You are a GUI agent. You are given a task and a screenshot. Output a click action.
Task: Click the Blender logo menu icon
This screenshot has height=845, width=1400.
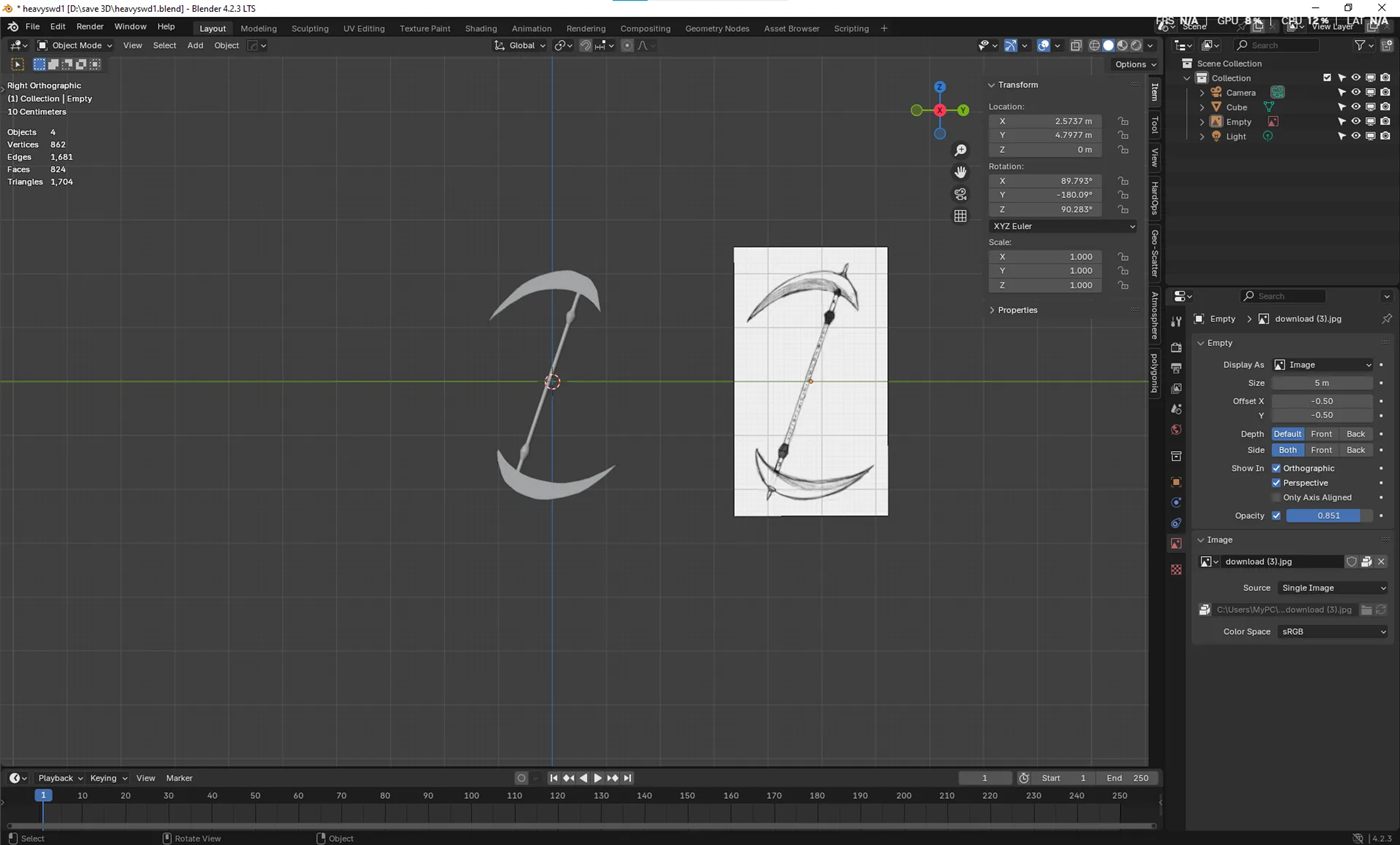[x=12, y=27]
